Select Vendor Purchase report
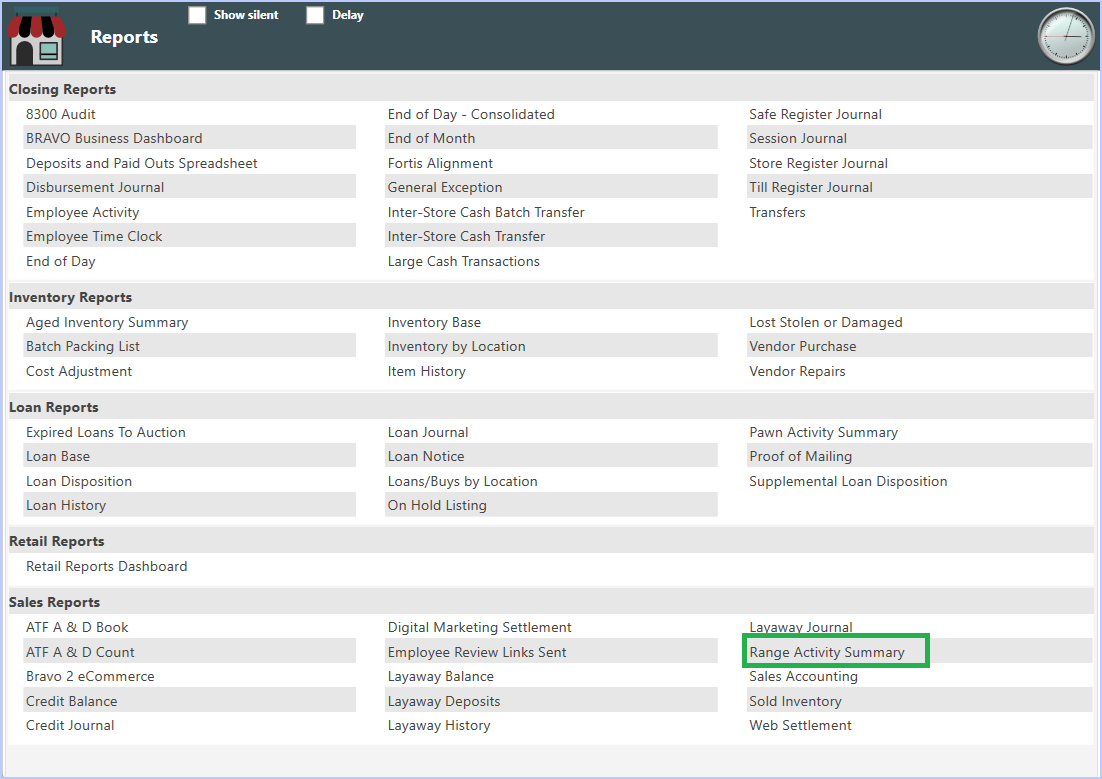Image resolution: width=1102 pixels, height=779 pixels. [x=803, y=346]
